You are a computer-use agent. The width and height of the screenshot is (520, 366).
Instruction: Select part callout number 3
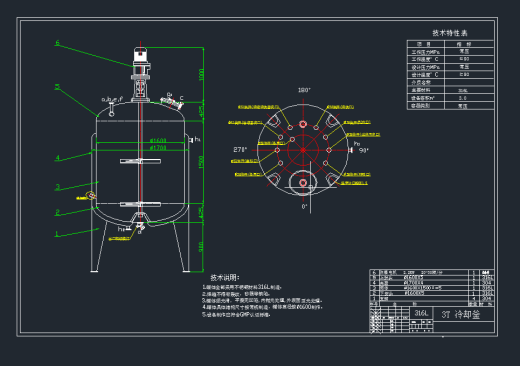point(58,187)
